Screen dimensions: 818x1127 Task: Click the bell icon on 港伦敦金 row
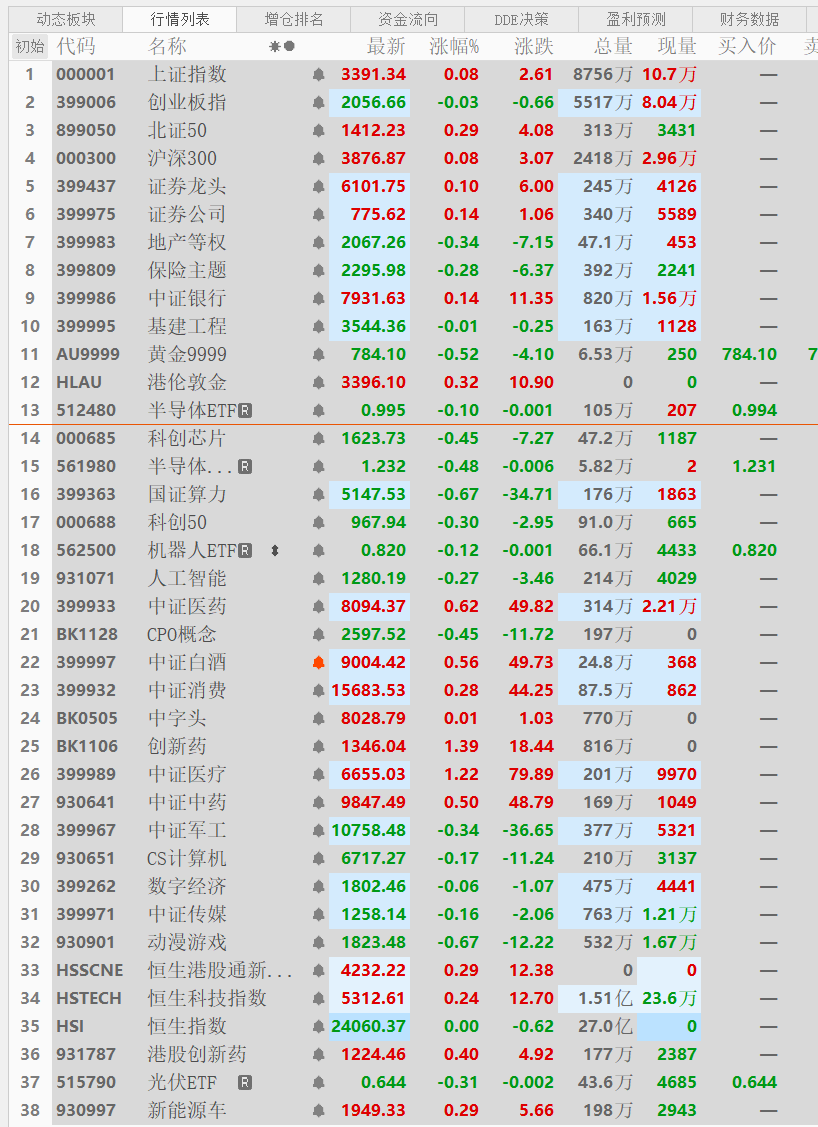(318, 382)
